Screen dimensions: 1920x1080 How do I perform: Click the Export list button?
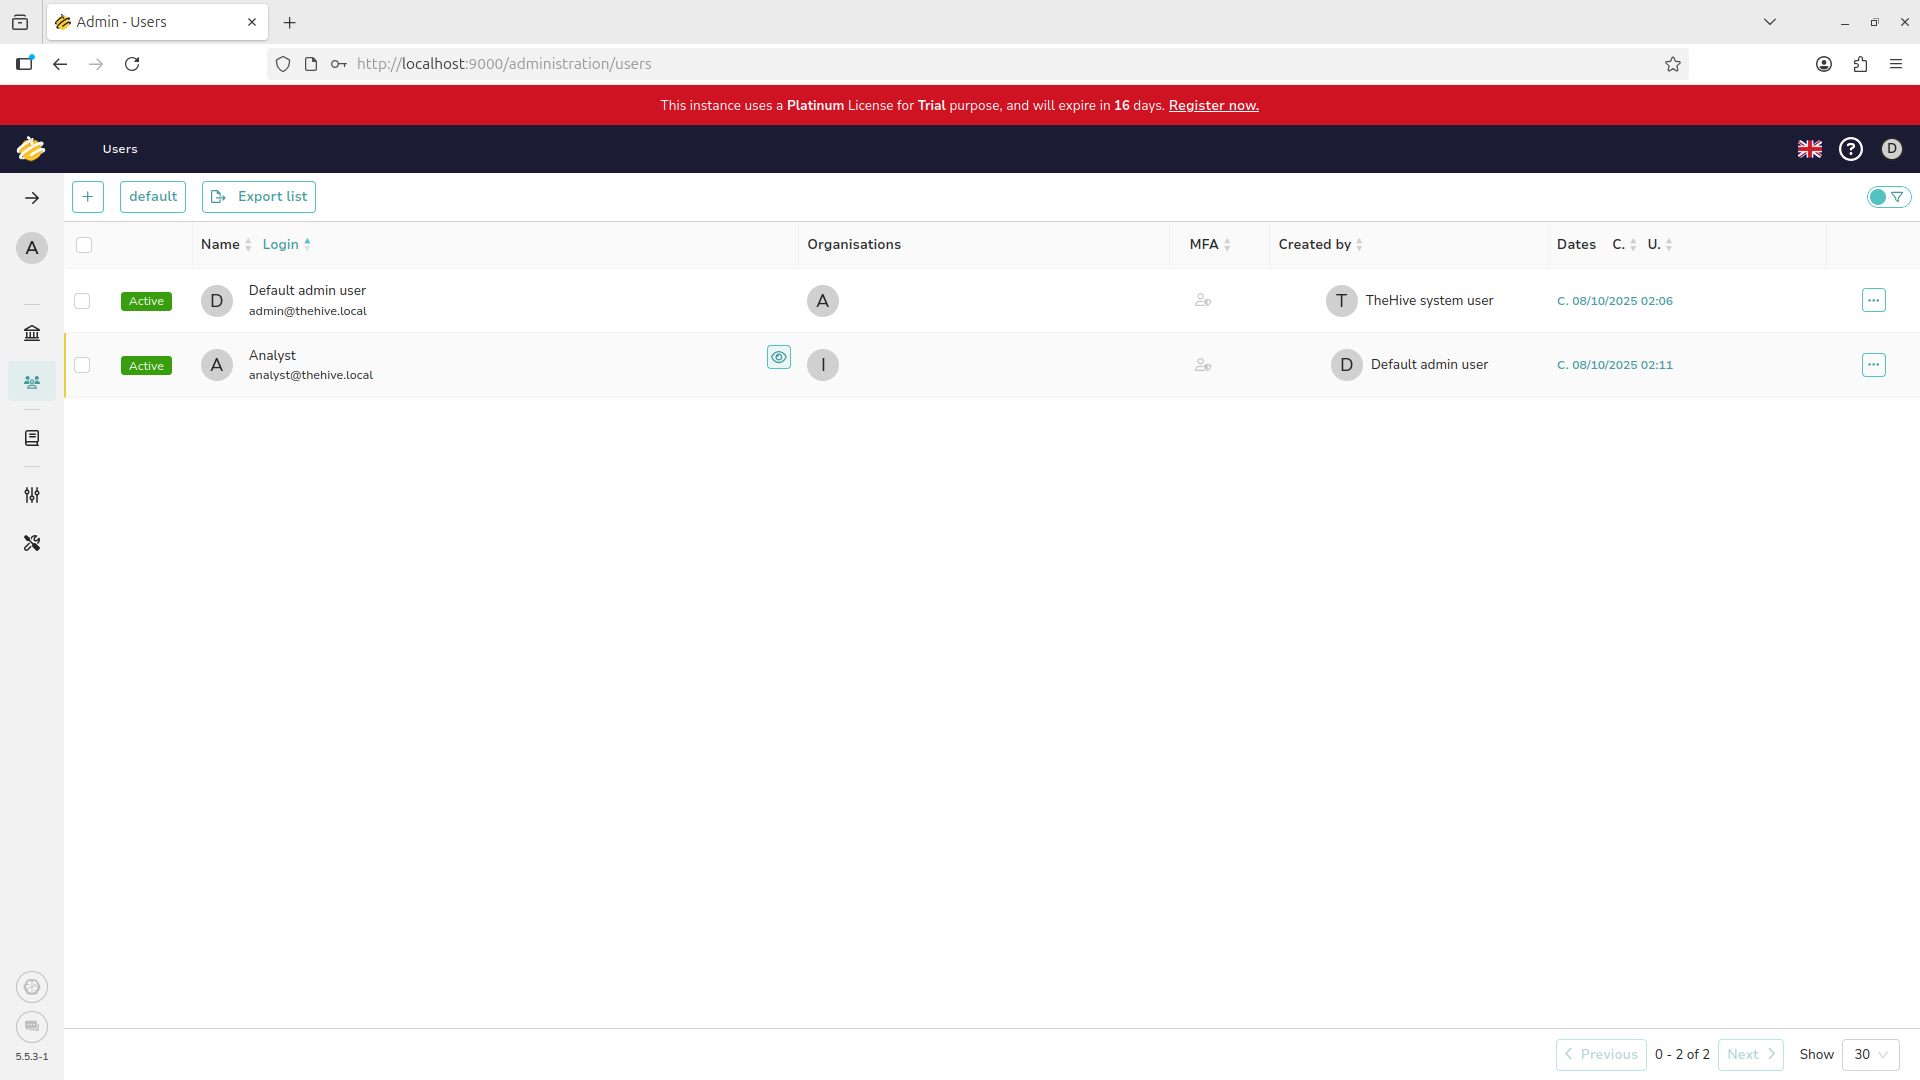259,197
